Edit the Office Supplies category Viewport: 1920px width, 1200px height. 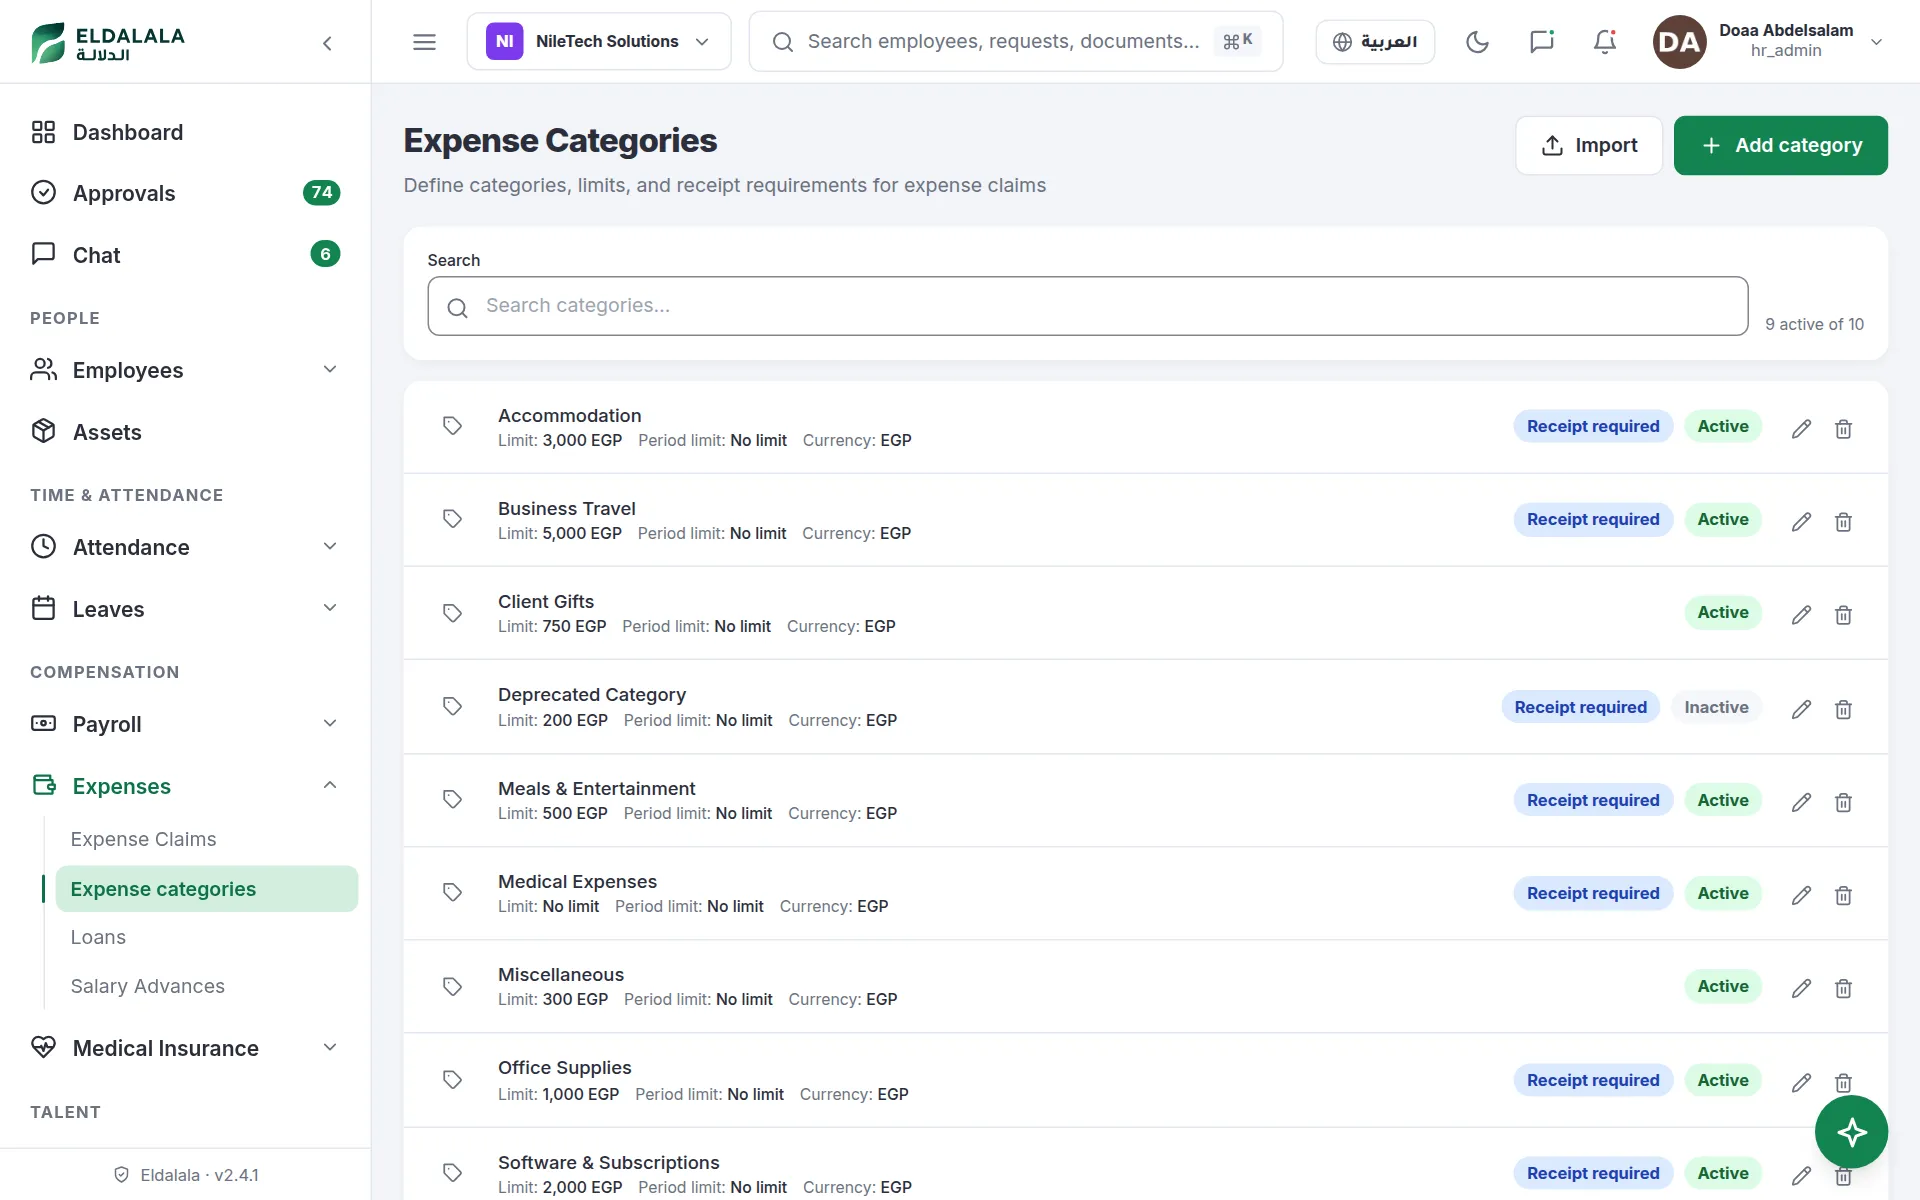(1801, 1082)
